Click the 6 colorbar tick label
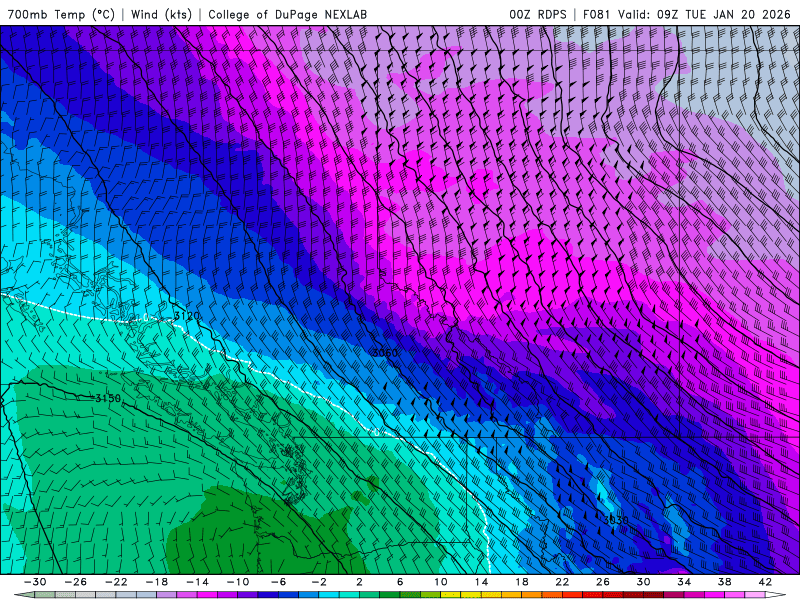The height and width of the screenshot is (600, 800). coord(400,582)
